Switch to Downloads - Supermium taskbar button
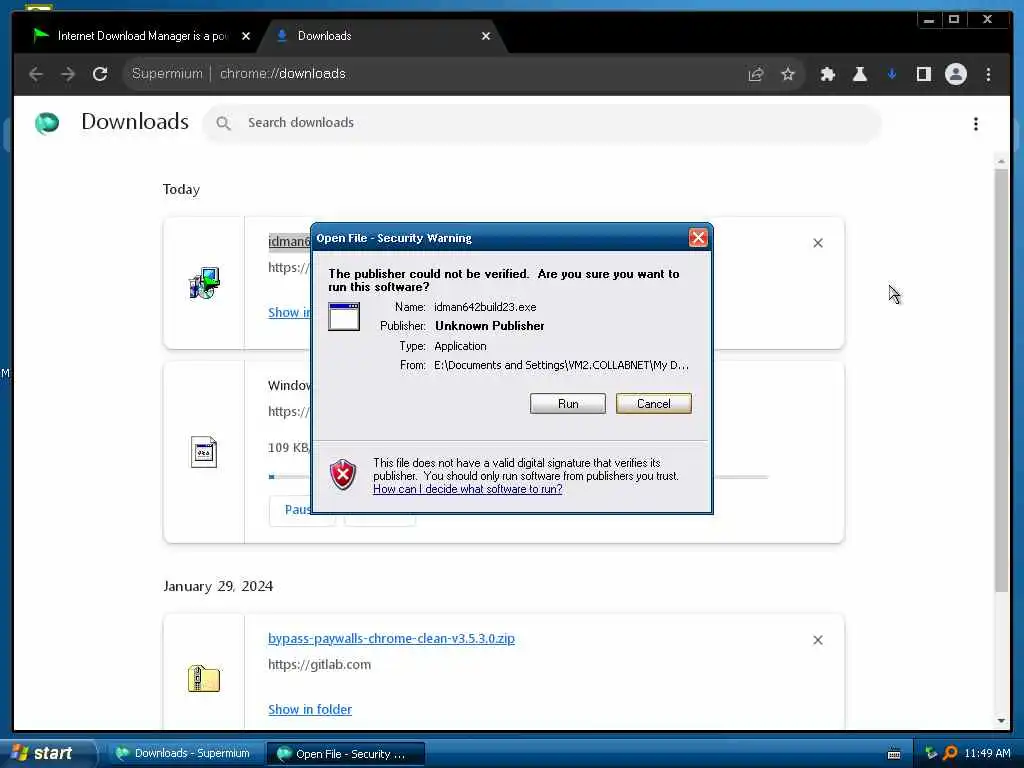Viewport: 1024px width, 768px height. point(183,754)
